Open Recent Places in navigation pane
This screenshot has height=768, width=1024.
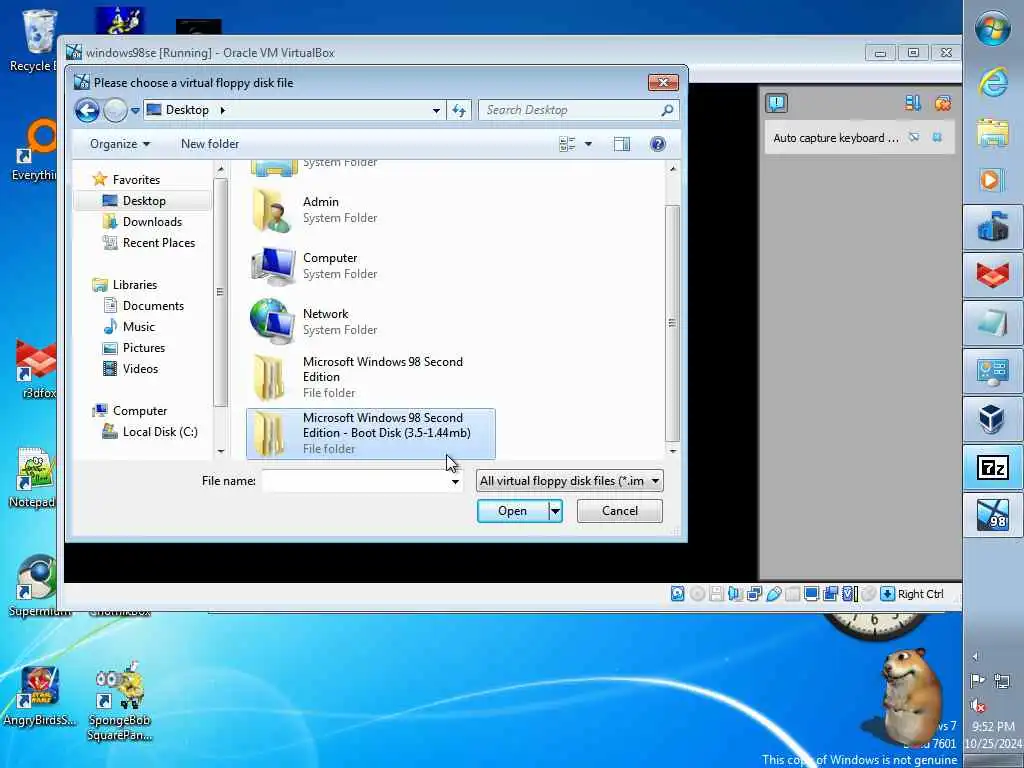coord(158,243)
